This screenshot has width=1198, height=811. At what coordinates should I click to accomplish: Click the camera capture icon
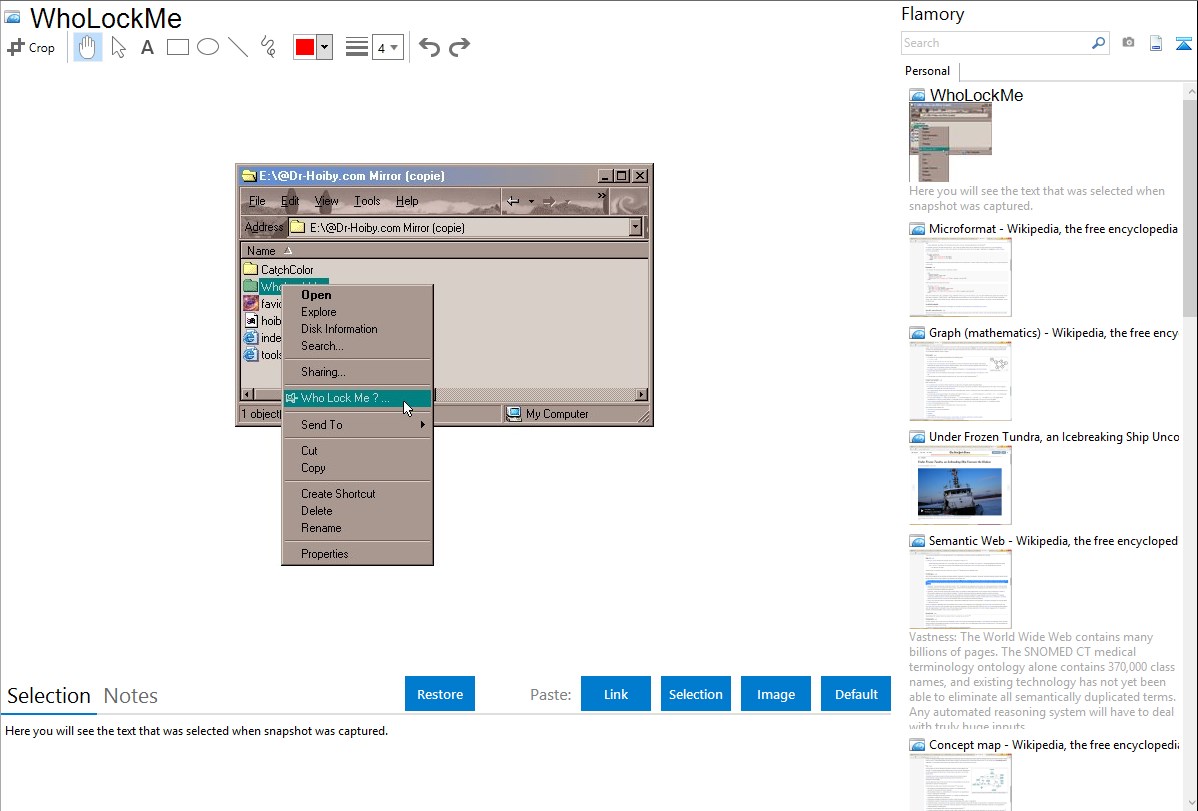[x=1128, y=43]
